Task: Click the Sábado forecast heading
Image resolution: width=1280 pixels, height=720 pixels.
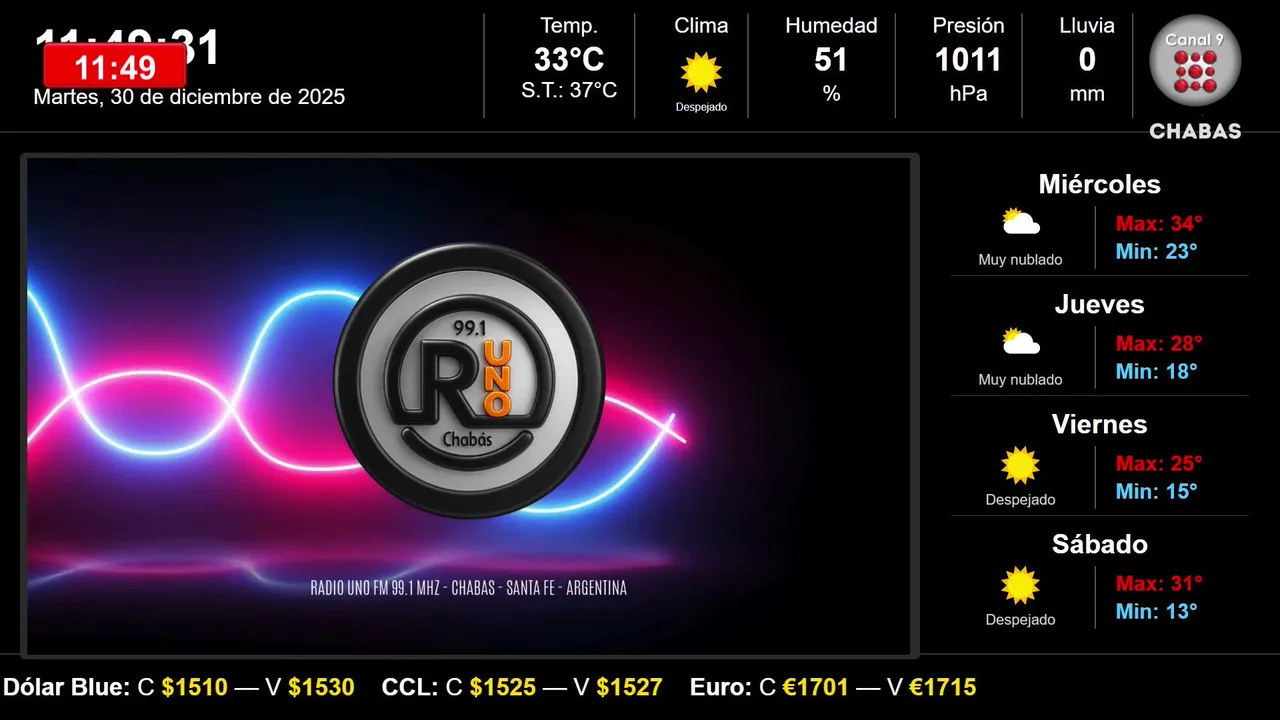Action: (x=1099, y=544)
